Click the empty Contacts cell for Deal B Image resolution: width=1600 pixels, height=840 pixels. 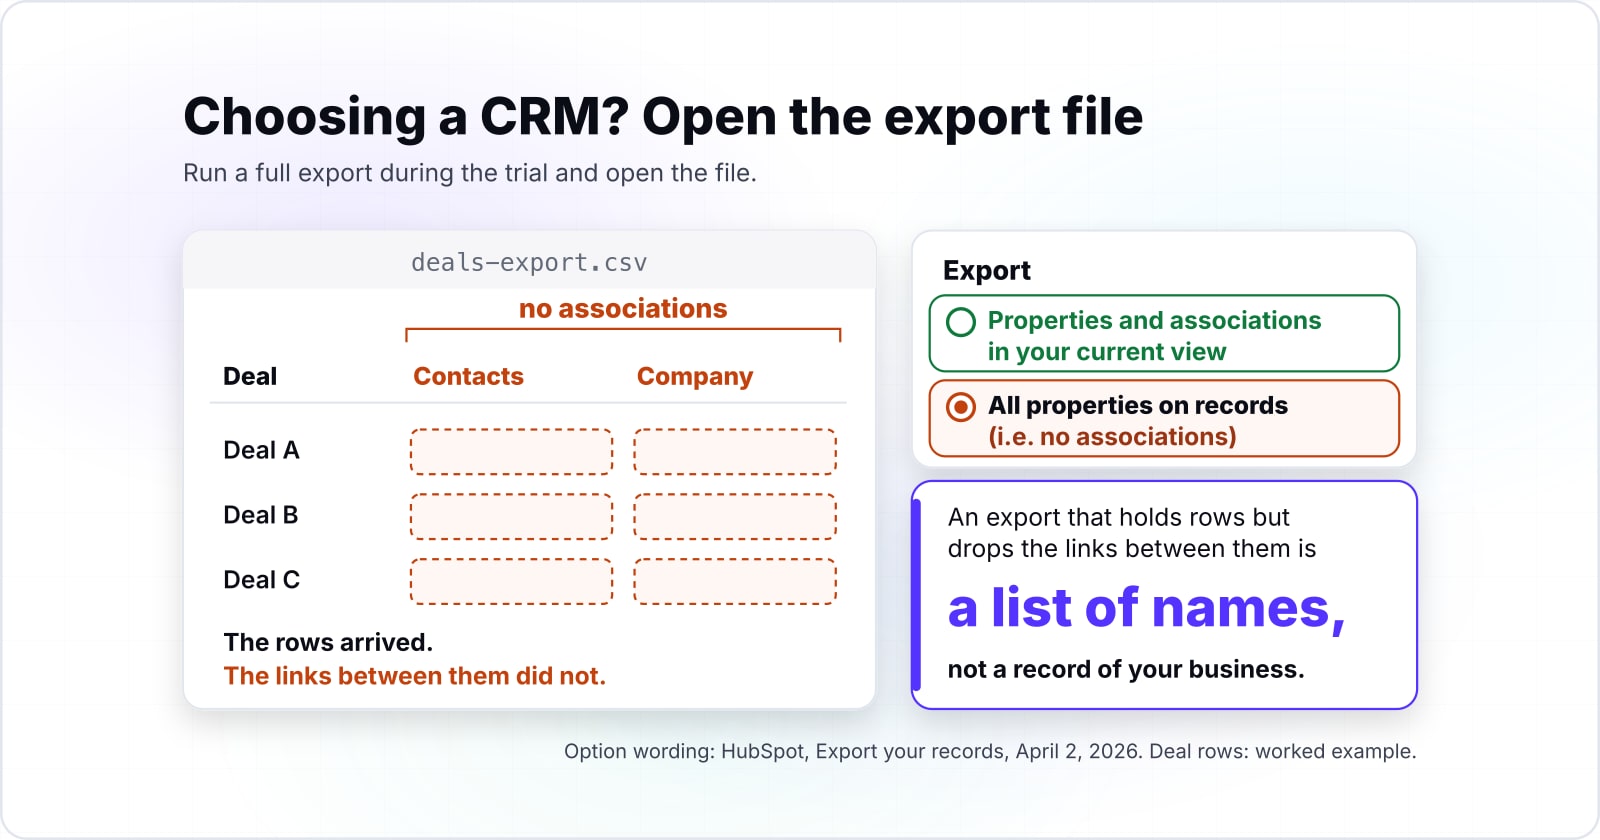click(x=511, y=517)
